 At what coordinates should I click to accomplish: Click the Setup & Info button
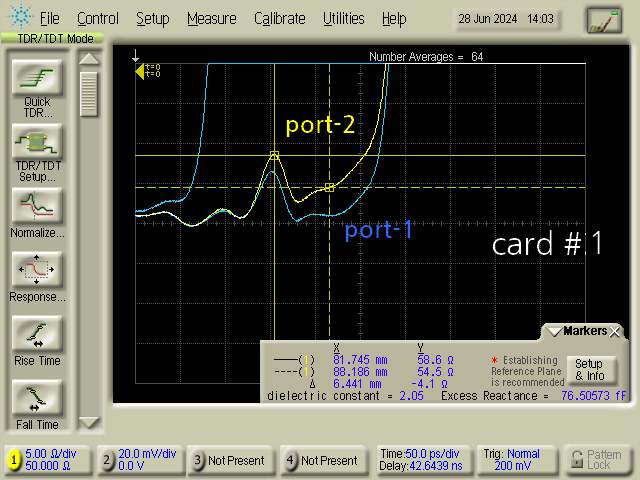pyautogui.click(x=591, y=370)
